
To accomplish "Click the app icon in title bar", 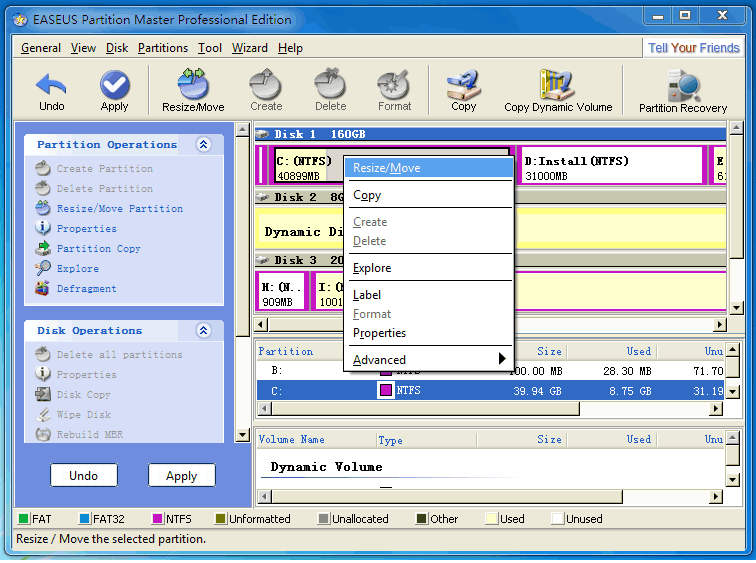I will coord(20,20).
